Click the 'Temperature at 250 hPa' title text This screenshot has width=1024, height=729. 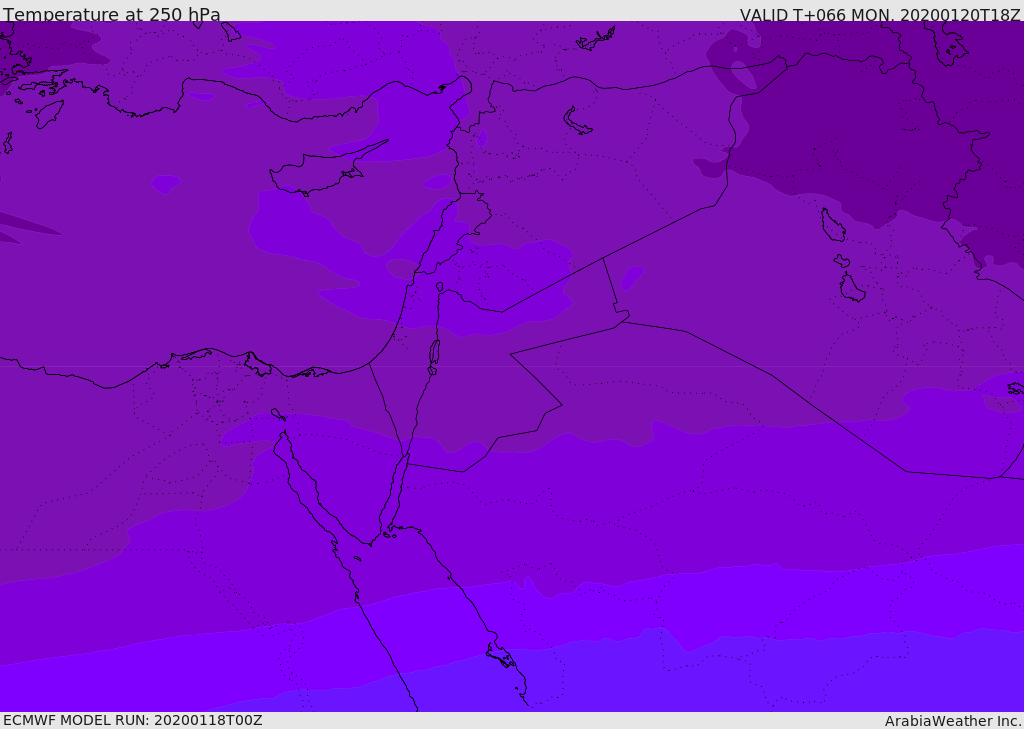[112, 14]
